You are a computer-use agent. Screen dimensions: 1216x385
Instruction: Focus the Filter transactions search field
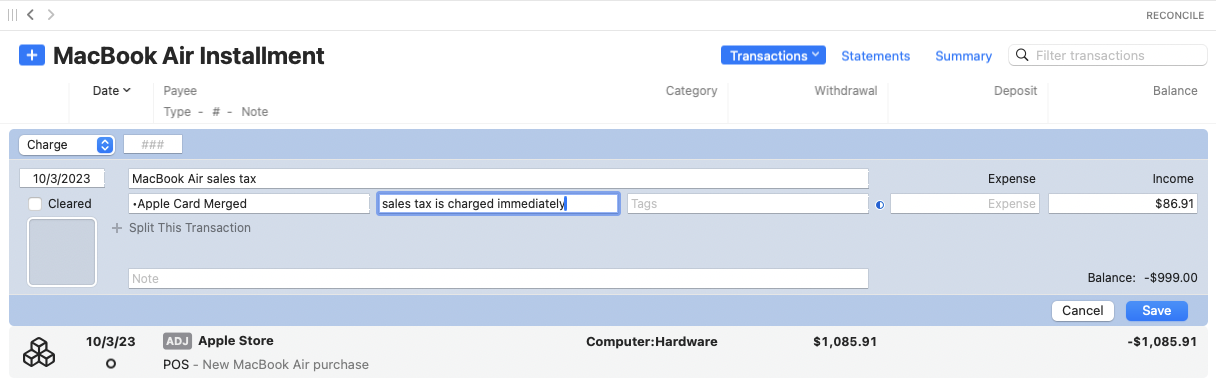1107,56
